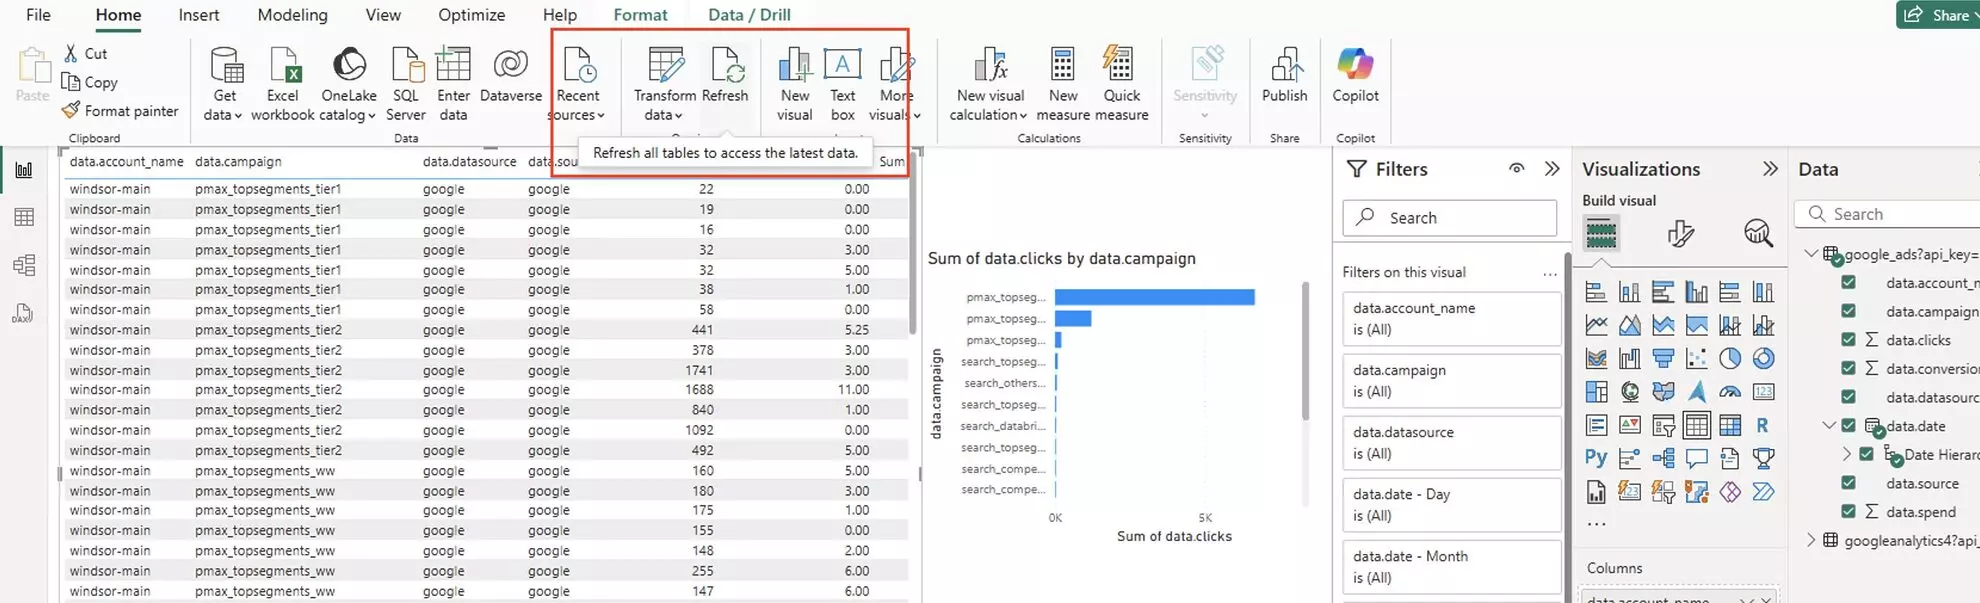Choose the Funnel visual

point(1663,358)
